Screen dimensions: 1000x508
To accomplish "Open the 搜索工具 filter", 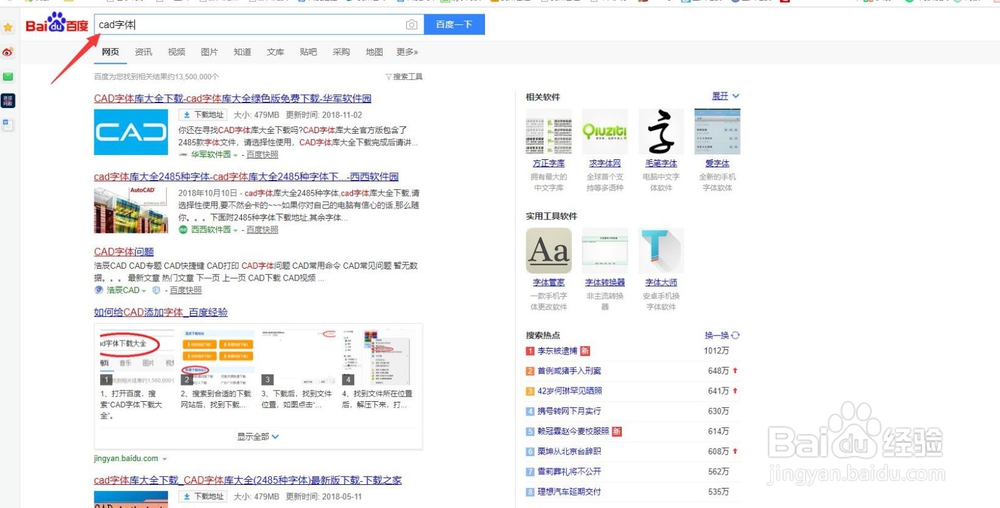I will tap(404, 76).
